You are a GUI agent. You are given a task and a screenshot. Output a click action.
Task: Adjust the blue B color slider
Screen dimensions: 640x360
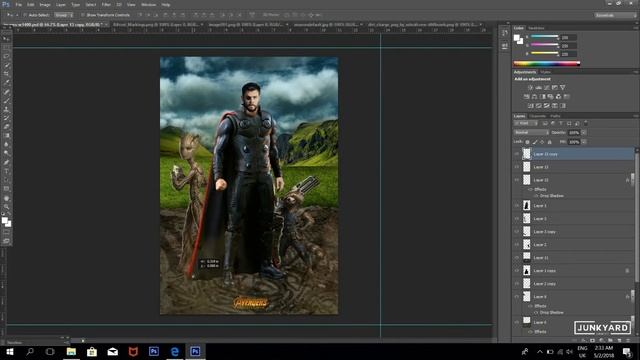tap(544, 53)
